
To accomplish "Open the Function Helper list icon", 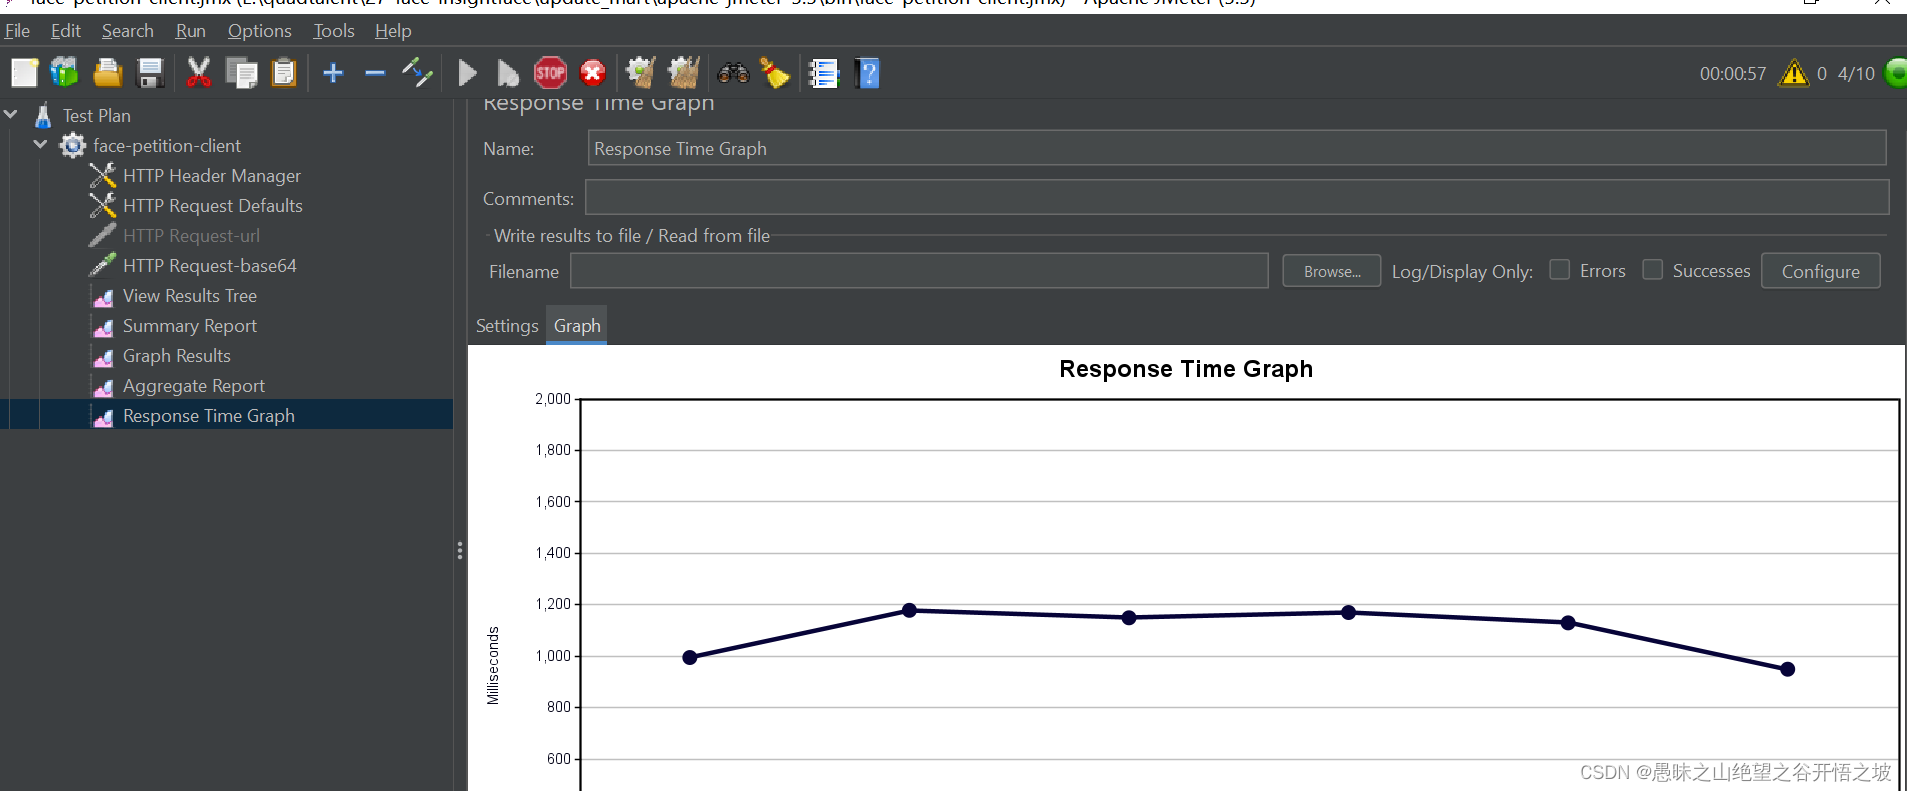I will coord(824,73).
